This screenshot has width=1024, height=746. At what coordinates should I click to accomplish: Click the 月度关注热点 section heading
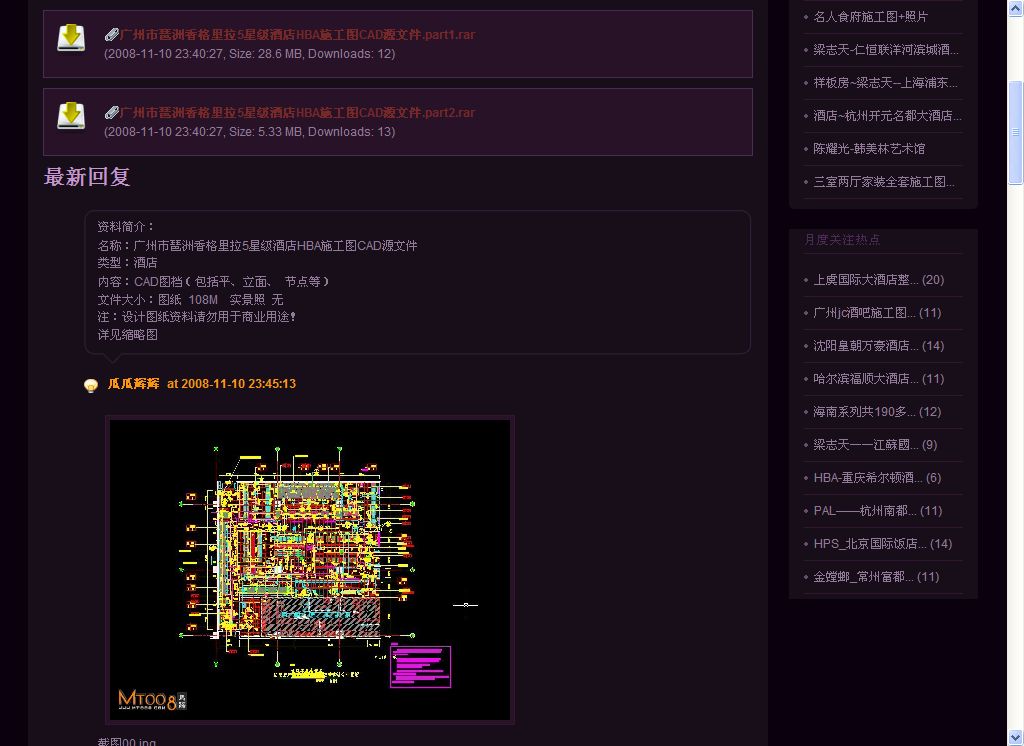tap(842, 240)
